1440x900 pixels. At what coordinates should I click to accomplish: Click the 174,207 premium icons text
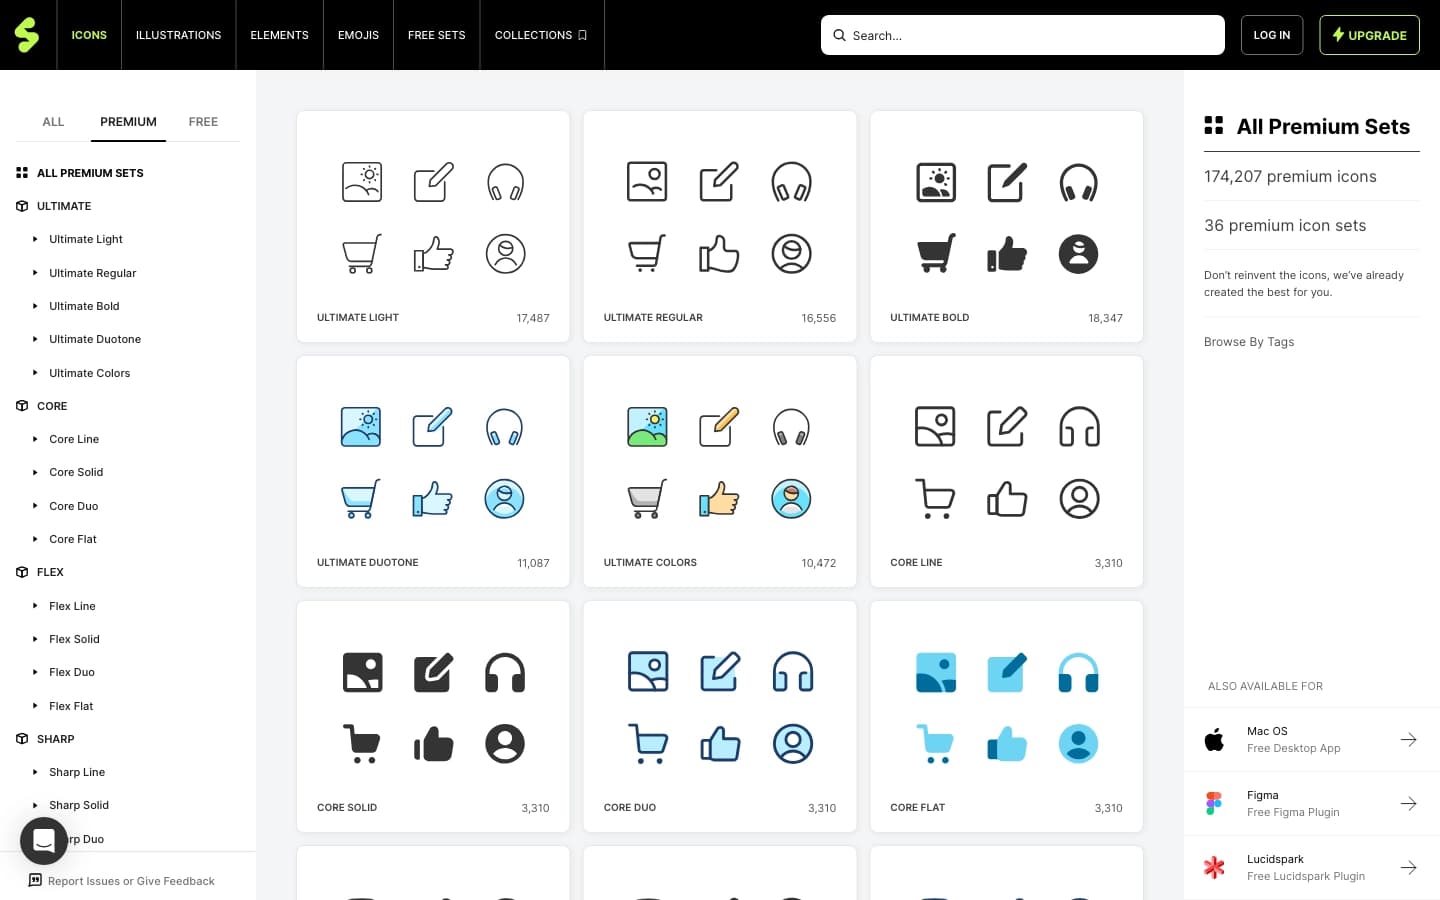click(x=1290, y=177)
